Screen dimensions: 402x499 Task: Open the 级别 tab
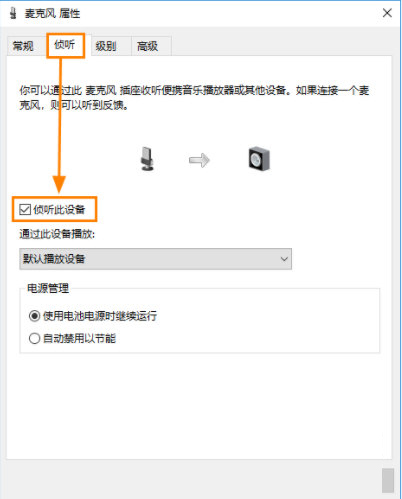106,46
